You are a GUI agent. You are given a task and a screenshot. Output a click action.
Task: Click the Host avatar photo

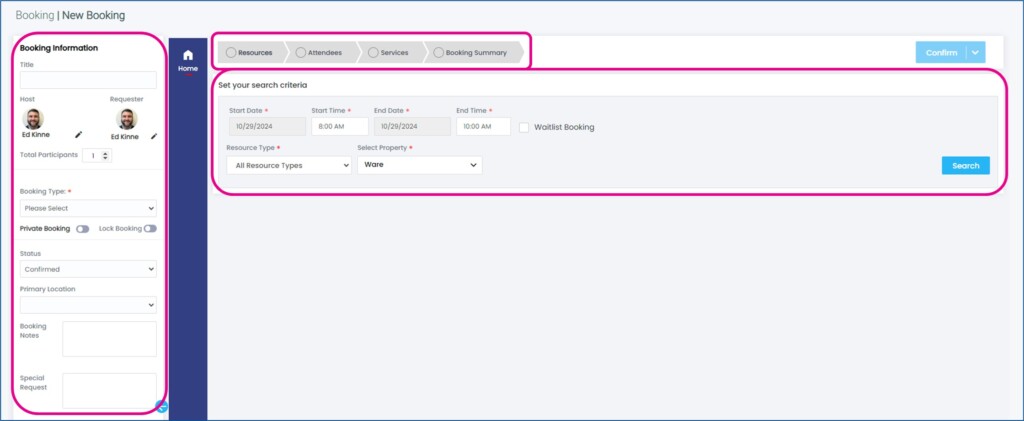tap(33, 119)
